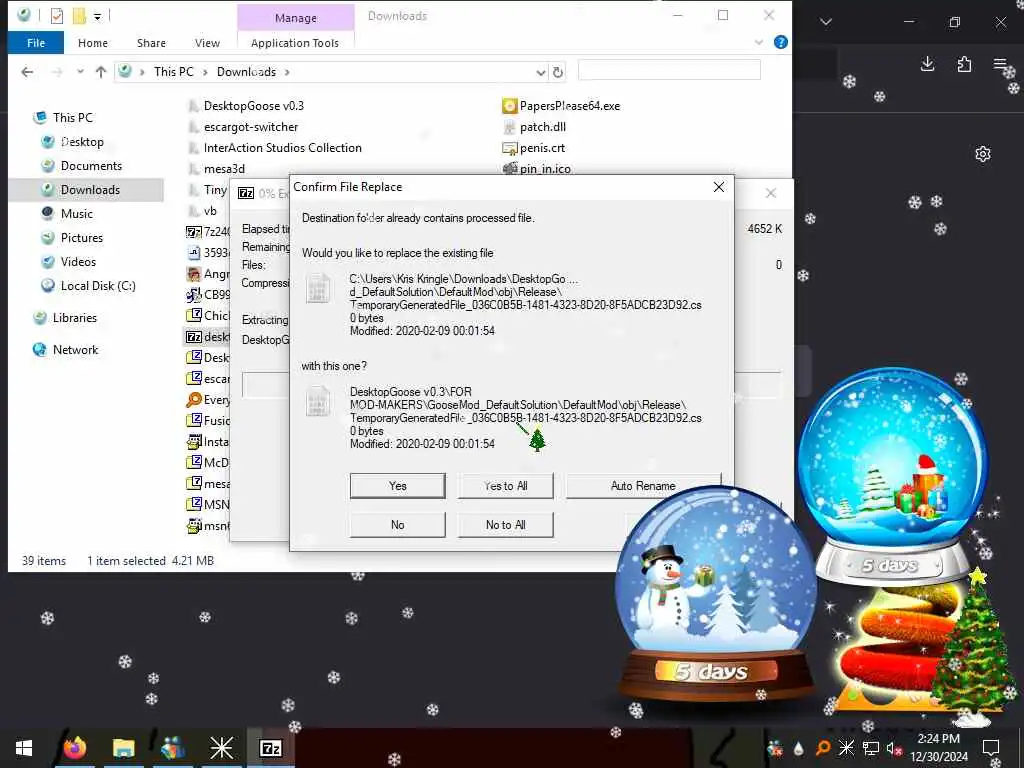Open the address bar history dropdown
Image resolution: width=1024 pixels, height=768 pixels.
[541, 72]
